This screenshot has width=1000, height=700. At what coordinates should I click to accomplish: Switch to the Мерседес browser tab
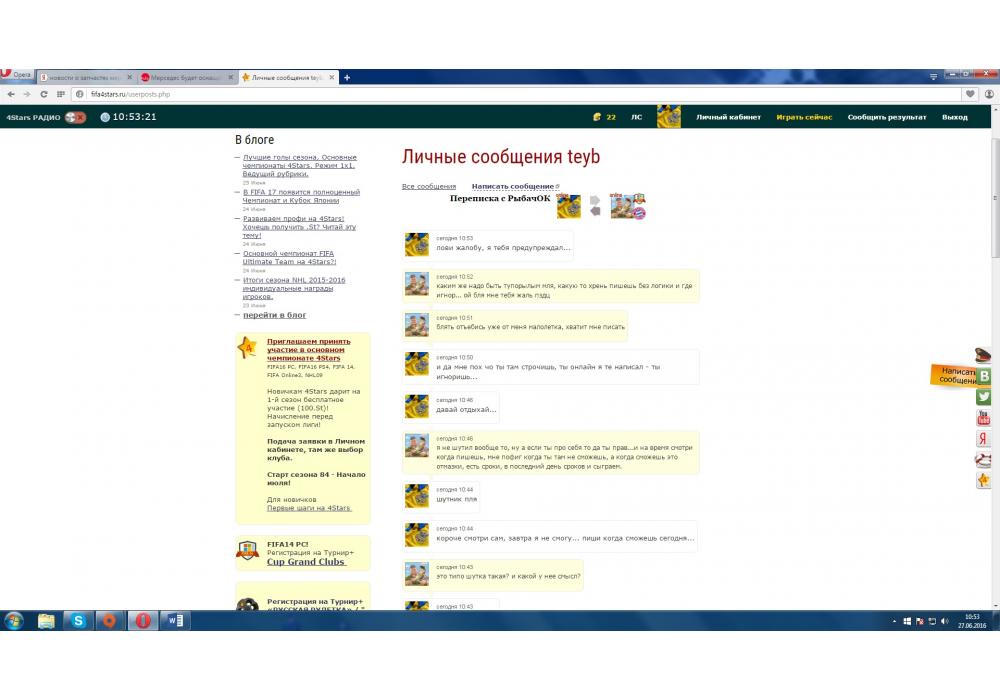coord(187,77)
